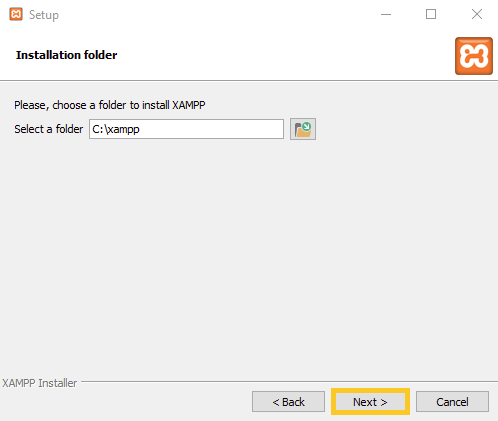Screen dimensions: 498x421
Task: Abort installation with the Cancel button
Action: tap(452, 402)
